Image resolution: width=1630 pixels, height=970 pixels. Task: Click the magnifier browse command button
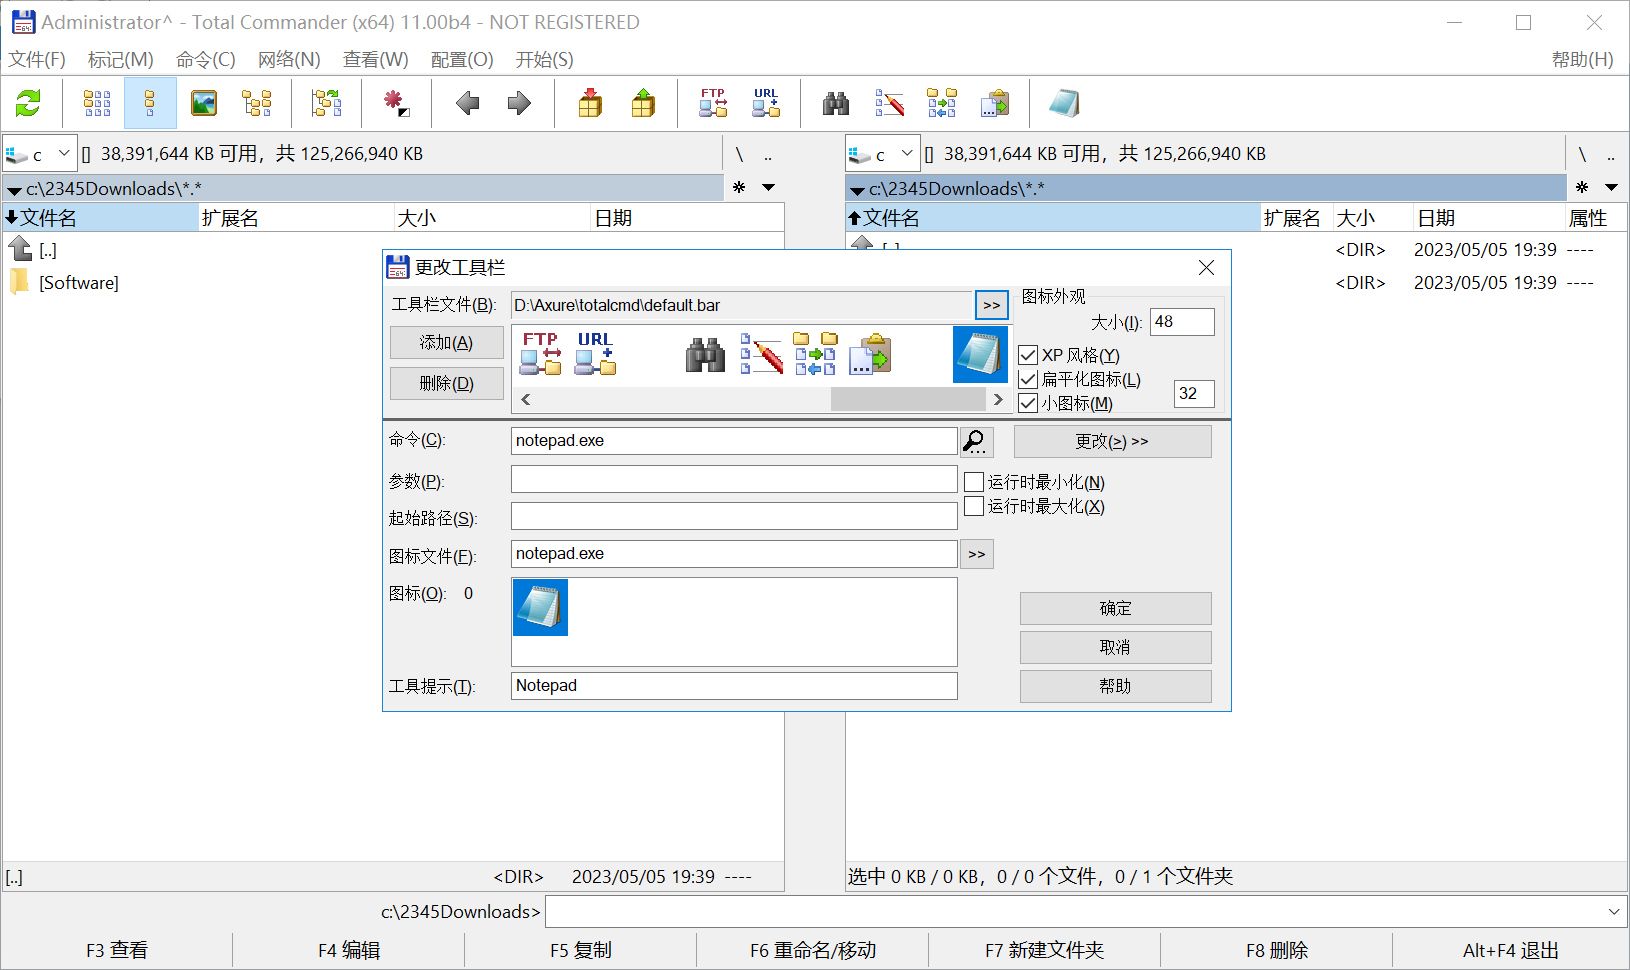[x=976, y=441]
